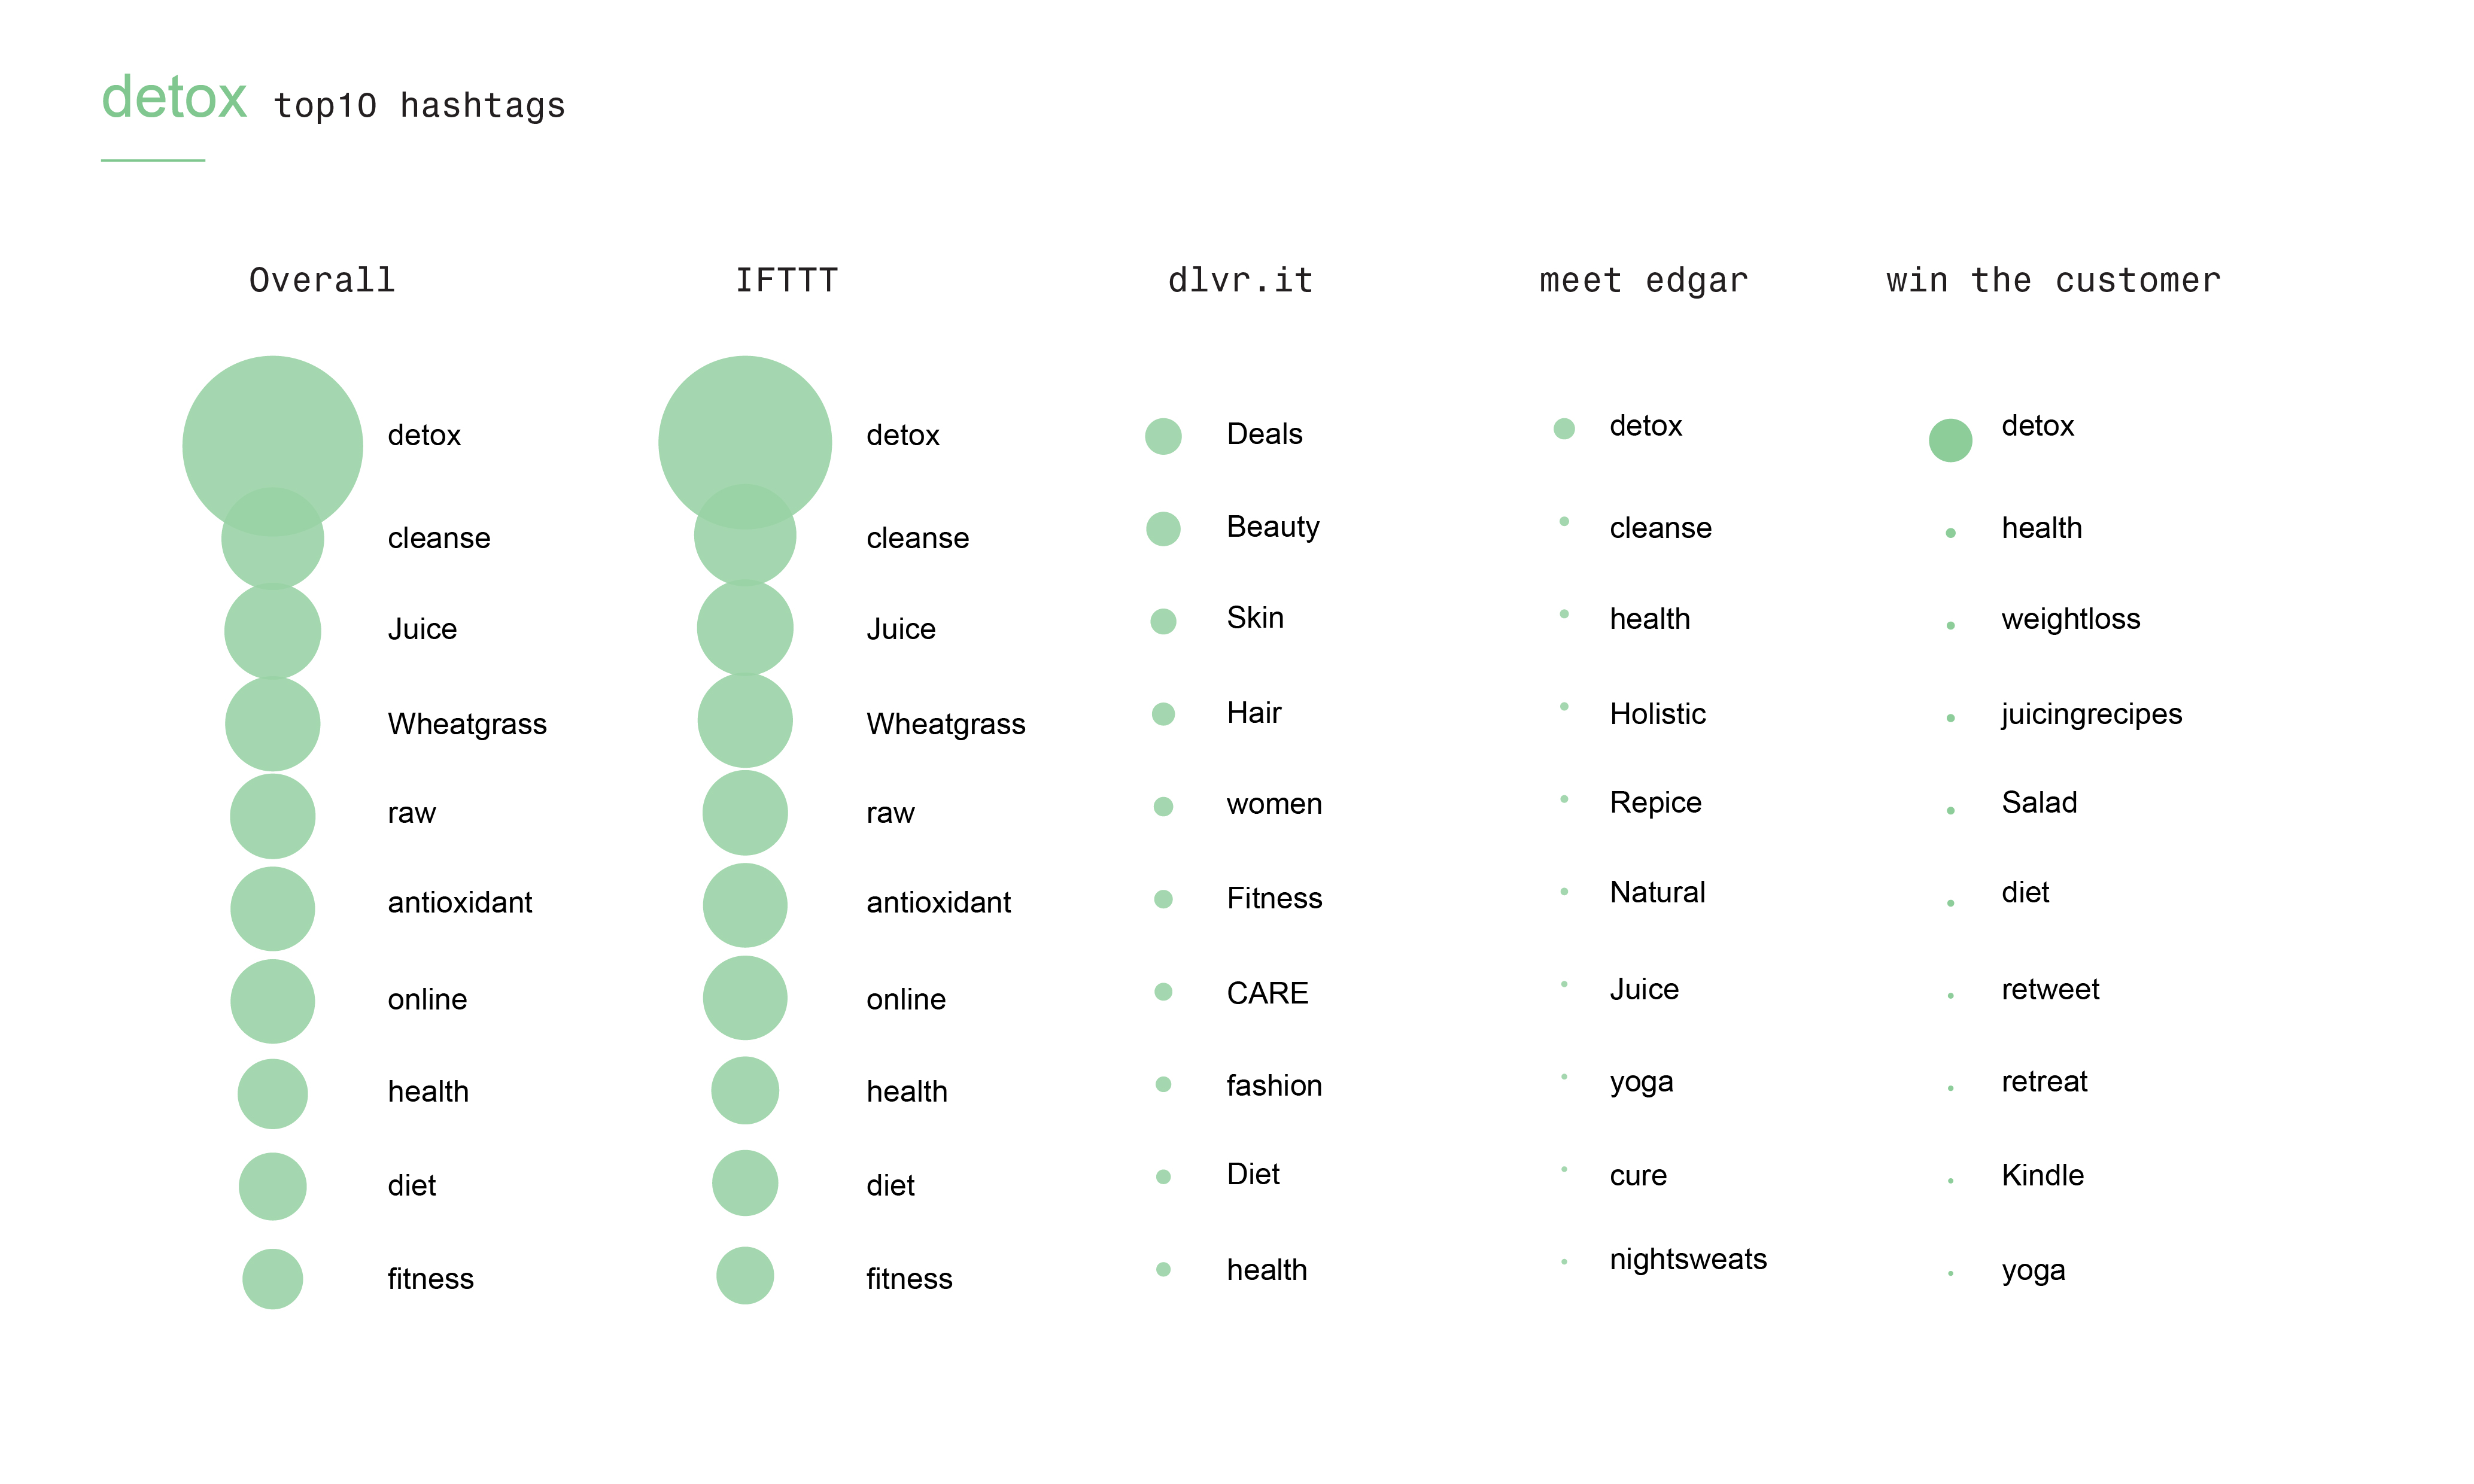The image size is (2474, 1484).
Task: Select the dlvr.it column heading
Action: point(1240,281)
